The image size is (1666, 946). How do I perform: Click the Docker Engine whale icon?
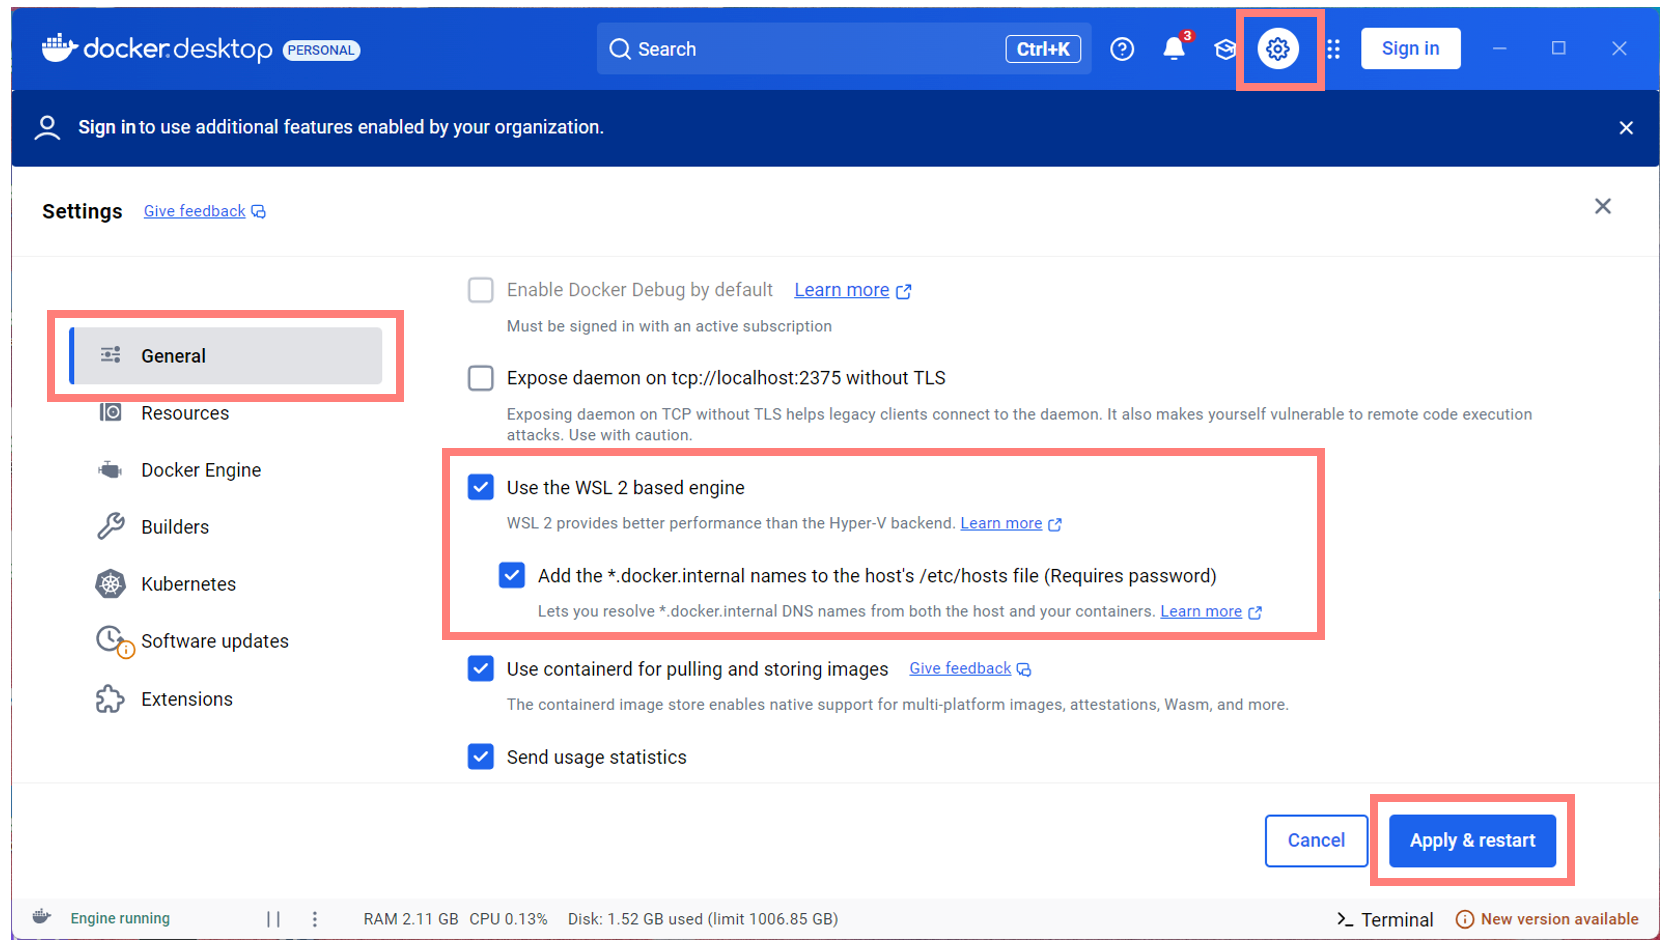(x=110, y=470)
